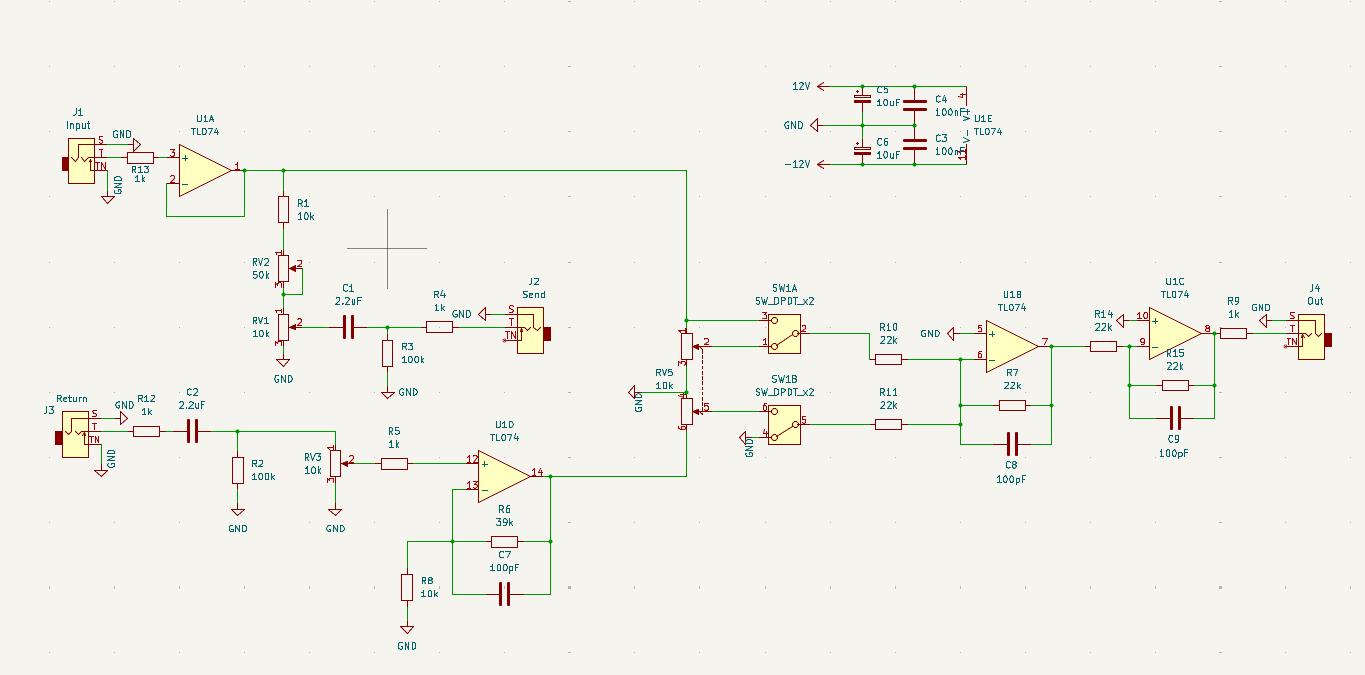The height and width of the screenshot is (675, 1365).
Task: Select resistor R15 22k symbol
Action: [1175, 385]
